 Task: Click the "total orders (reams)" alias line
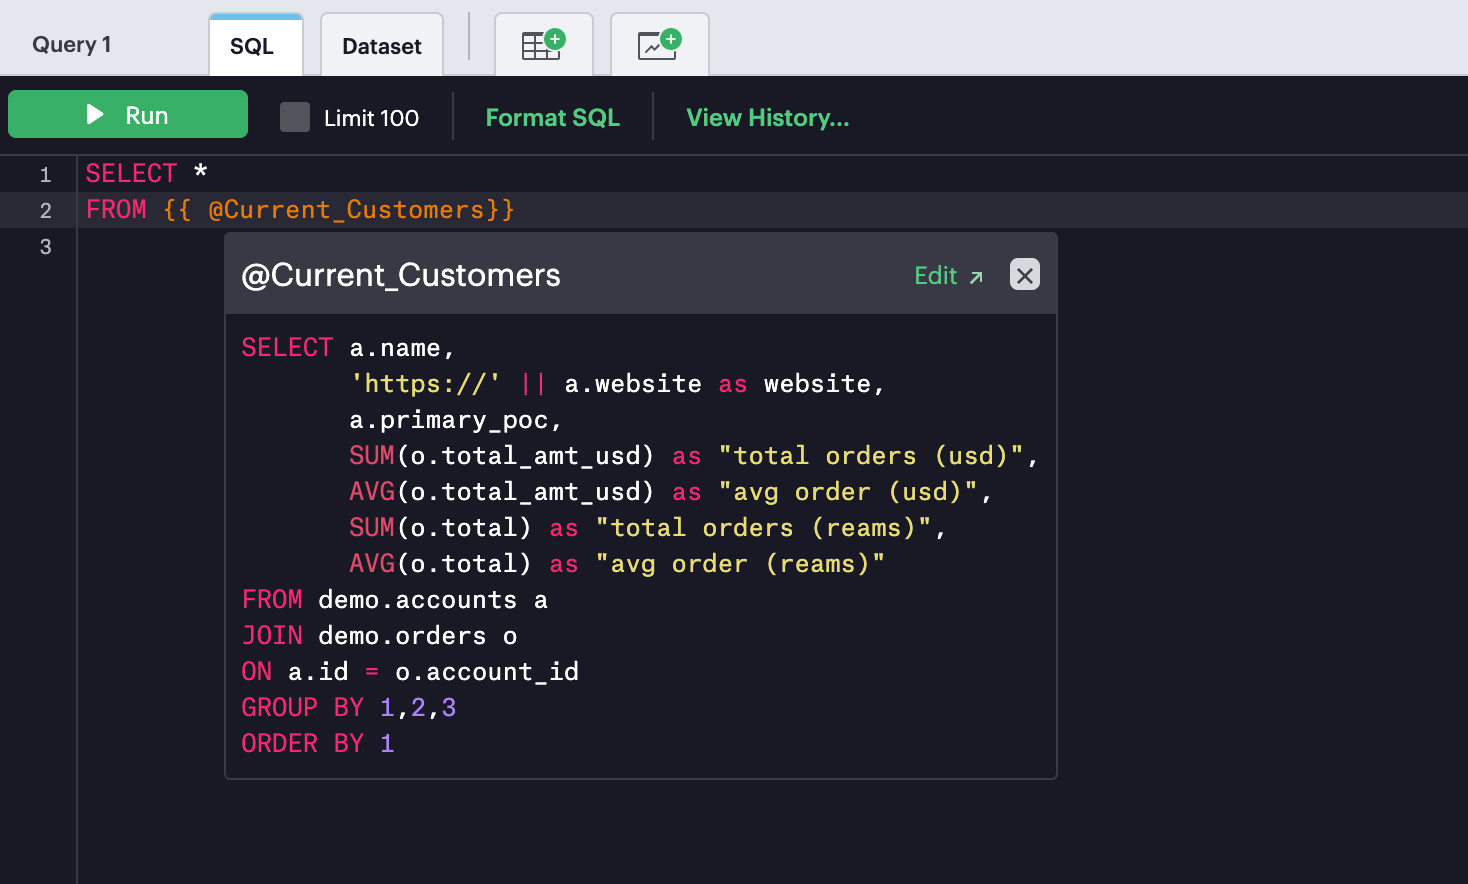point(648,528)
